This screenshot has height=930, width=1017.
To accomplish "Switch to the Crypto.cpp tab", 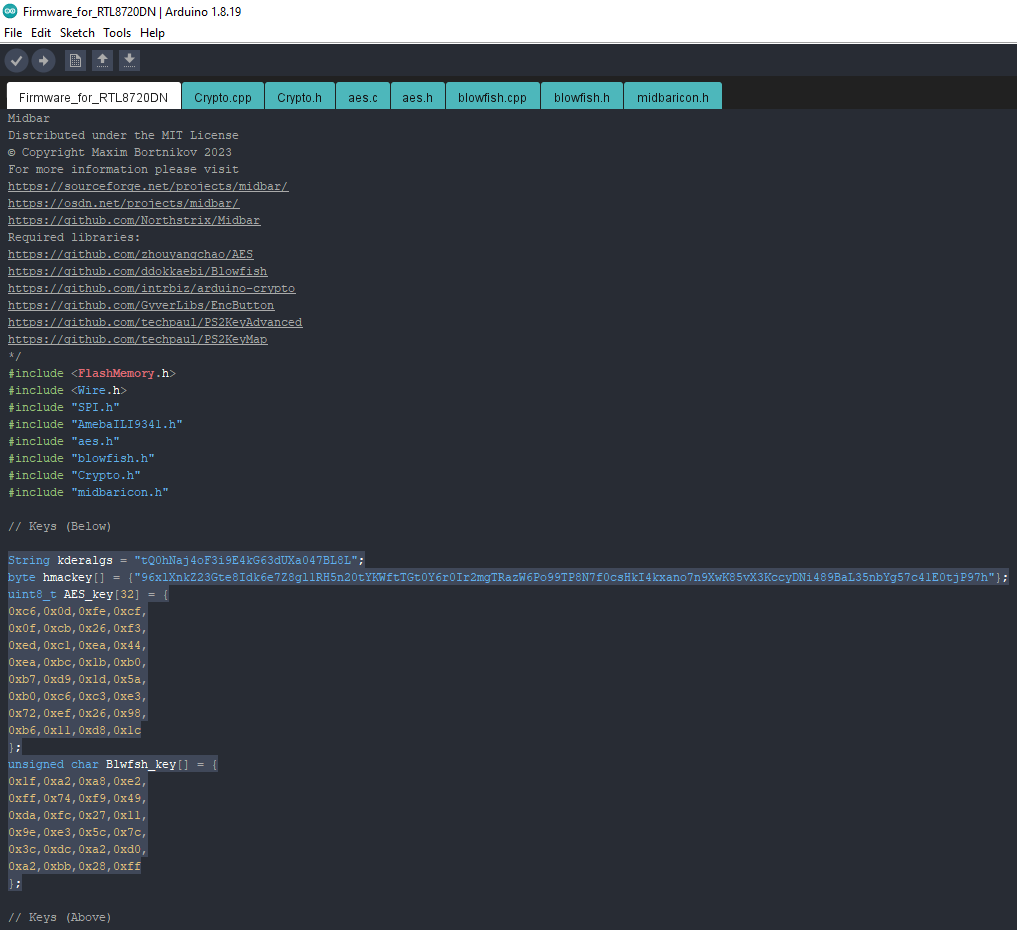I will coord(222,96).
